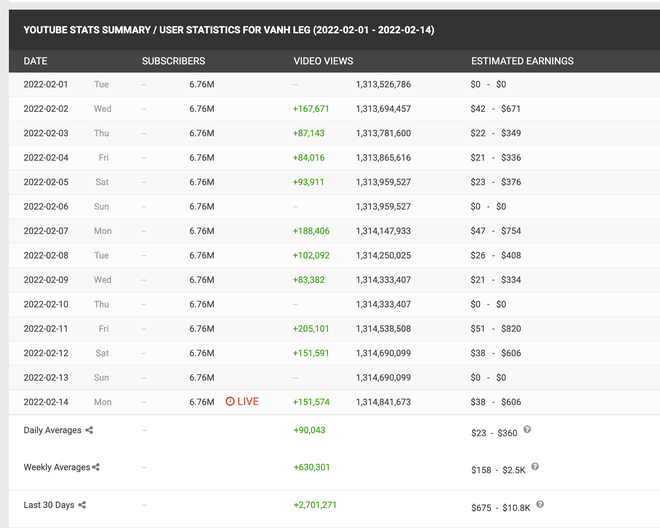Click total views 1,313,526,786
This screenshot has height=528, width=660.
click(383, 84)
